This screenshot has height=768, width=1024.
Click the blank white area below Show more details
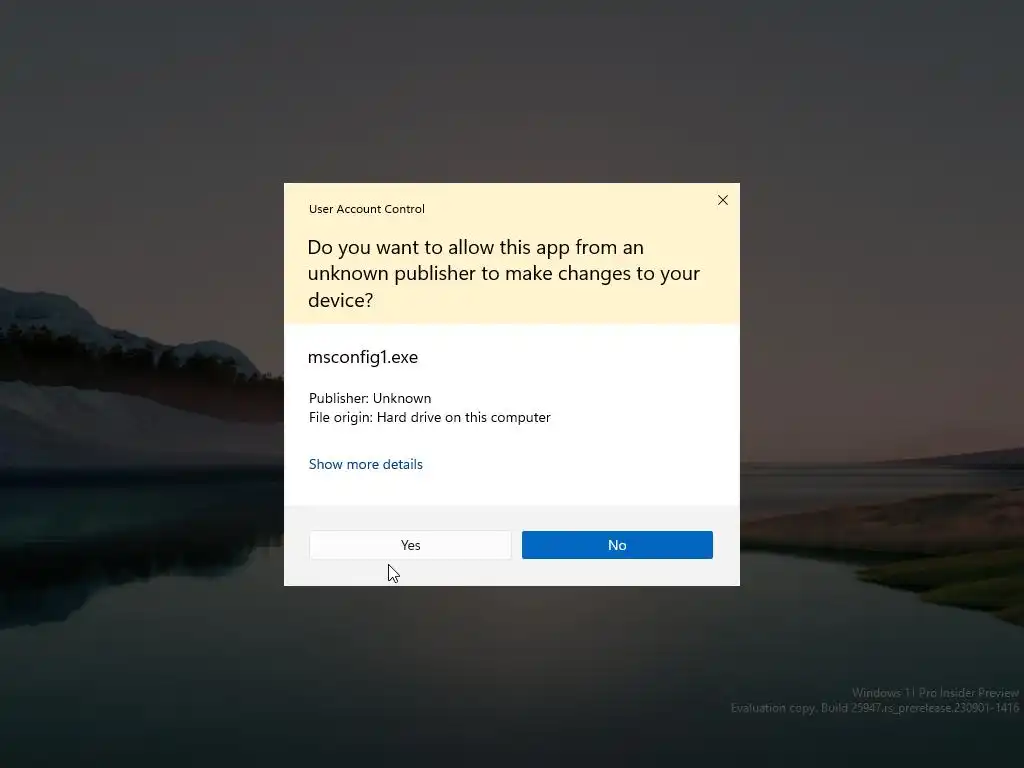click(512, 490)
